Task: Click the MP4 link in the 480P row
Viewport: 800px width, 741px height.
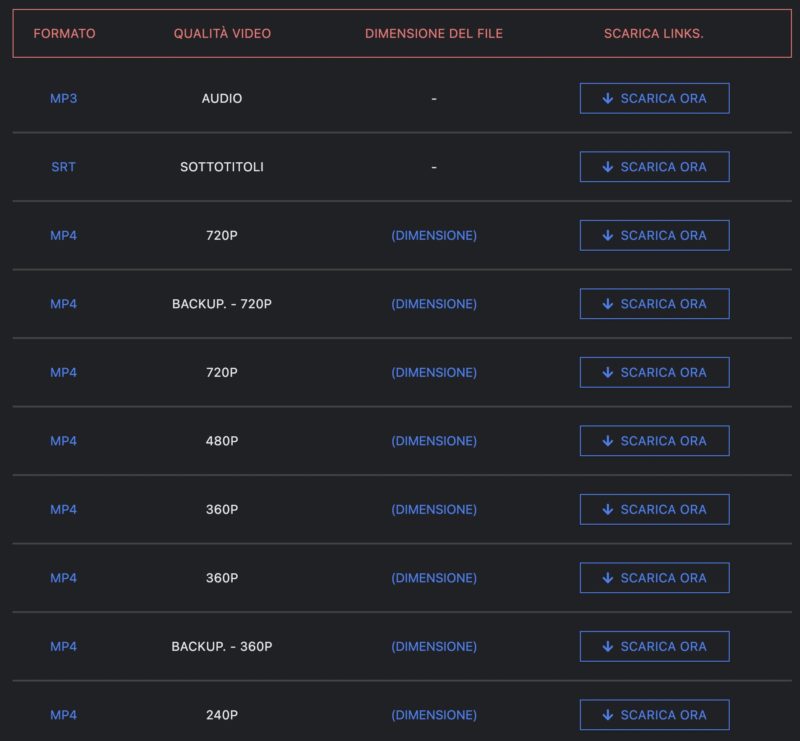Action: pyautogui.click(x=63, y=441)
